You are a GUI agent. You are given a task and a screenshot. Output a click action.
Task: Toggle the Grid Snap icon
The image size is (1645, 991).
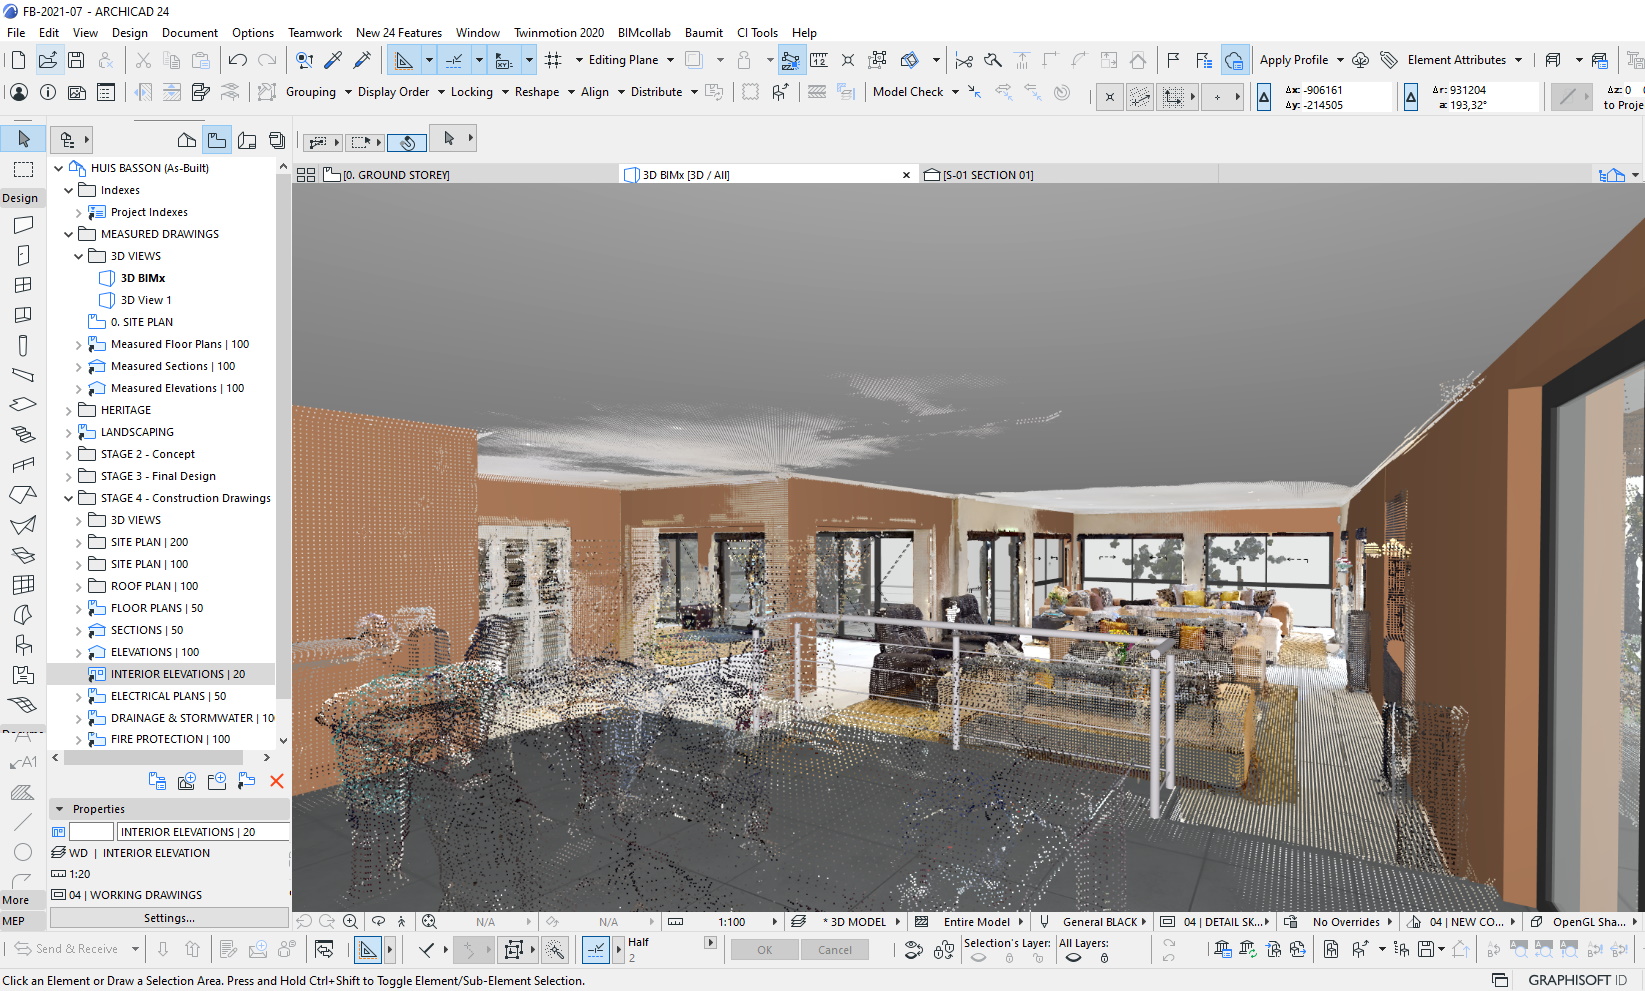(x=553, y=60)
